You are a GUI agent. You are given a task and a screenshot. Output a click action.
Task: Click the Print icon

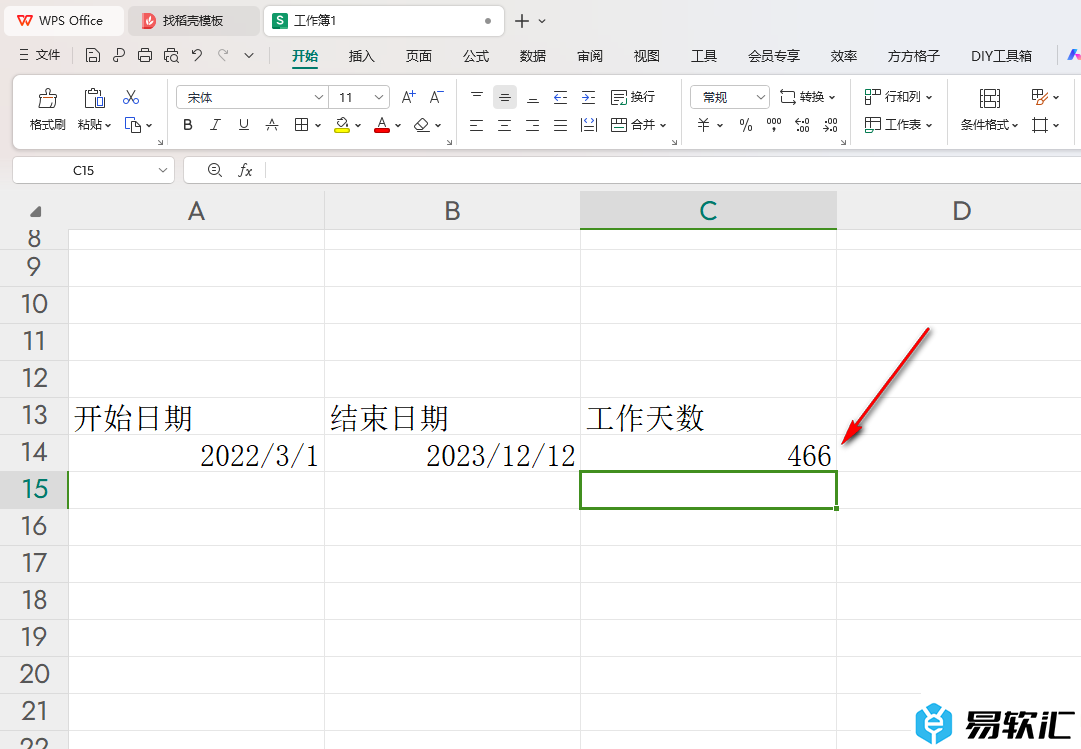click(145, 56)
